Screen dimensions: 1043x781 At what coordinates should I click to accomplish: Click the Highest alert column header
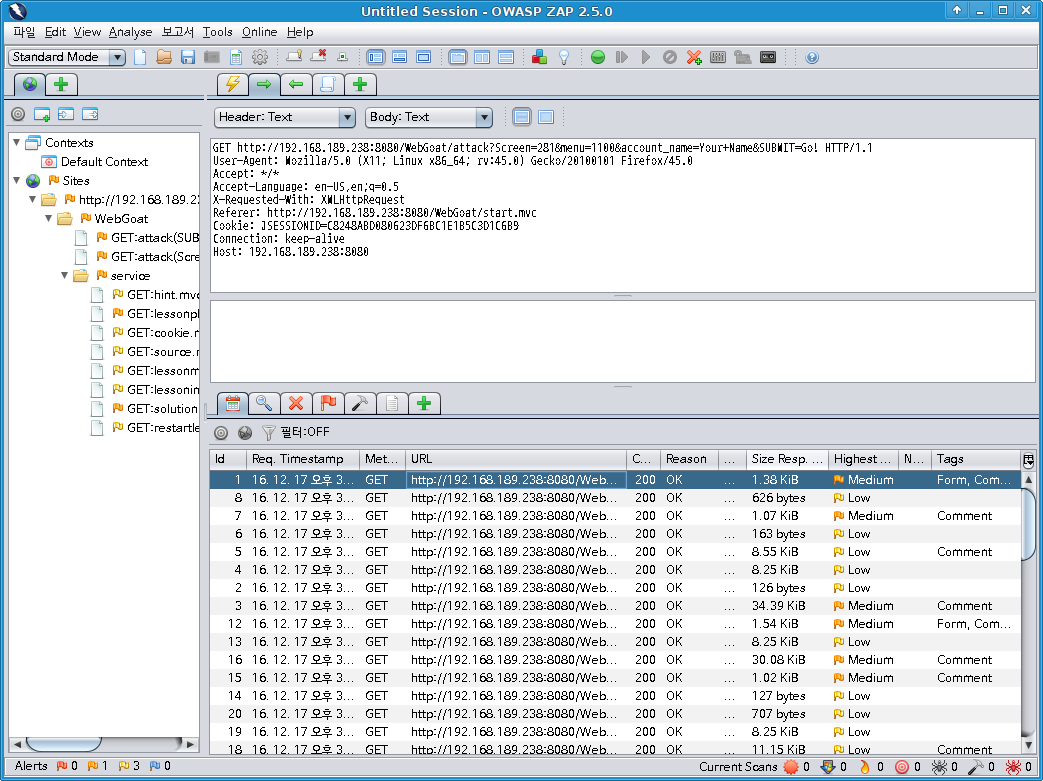[863, 459]
